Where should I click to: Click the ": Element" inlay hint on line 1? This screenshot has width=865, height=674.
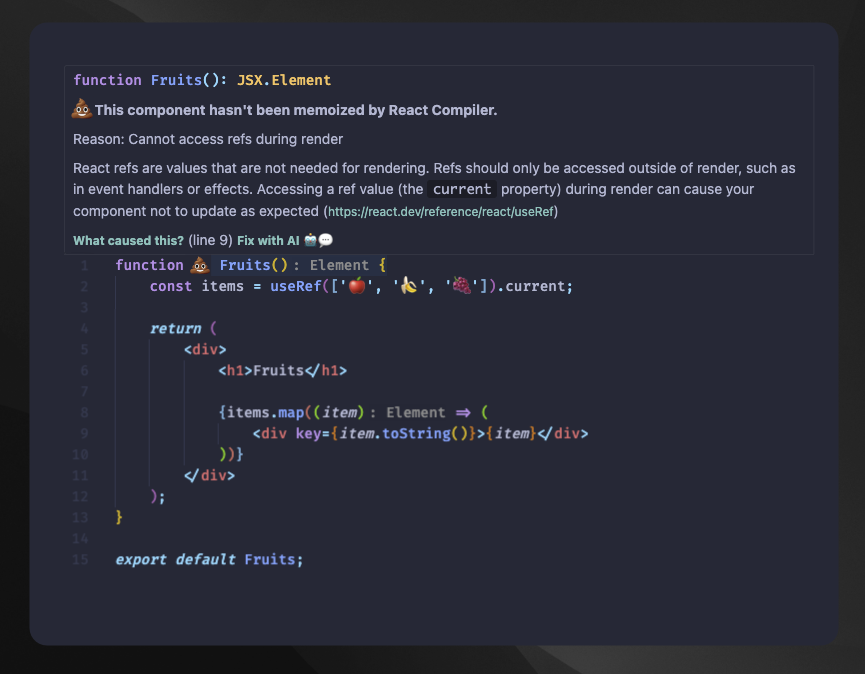pos(331,265)
